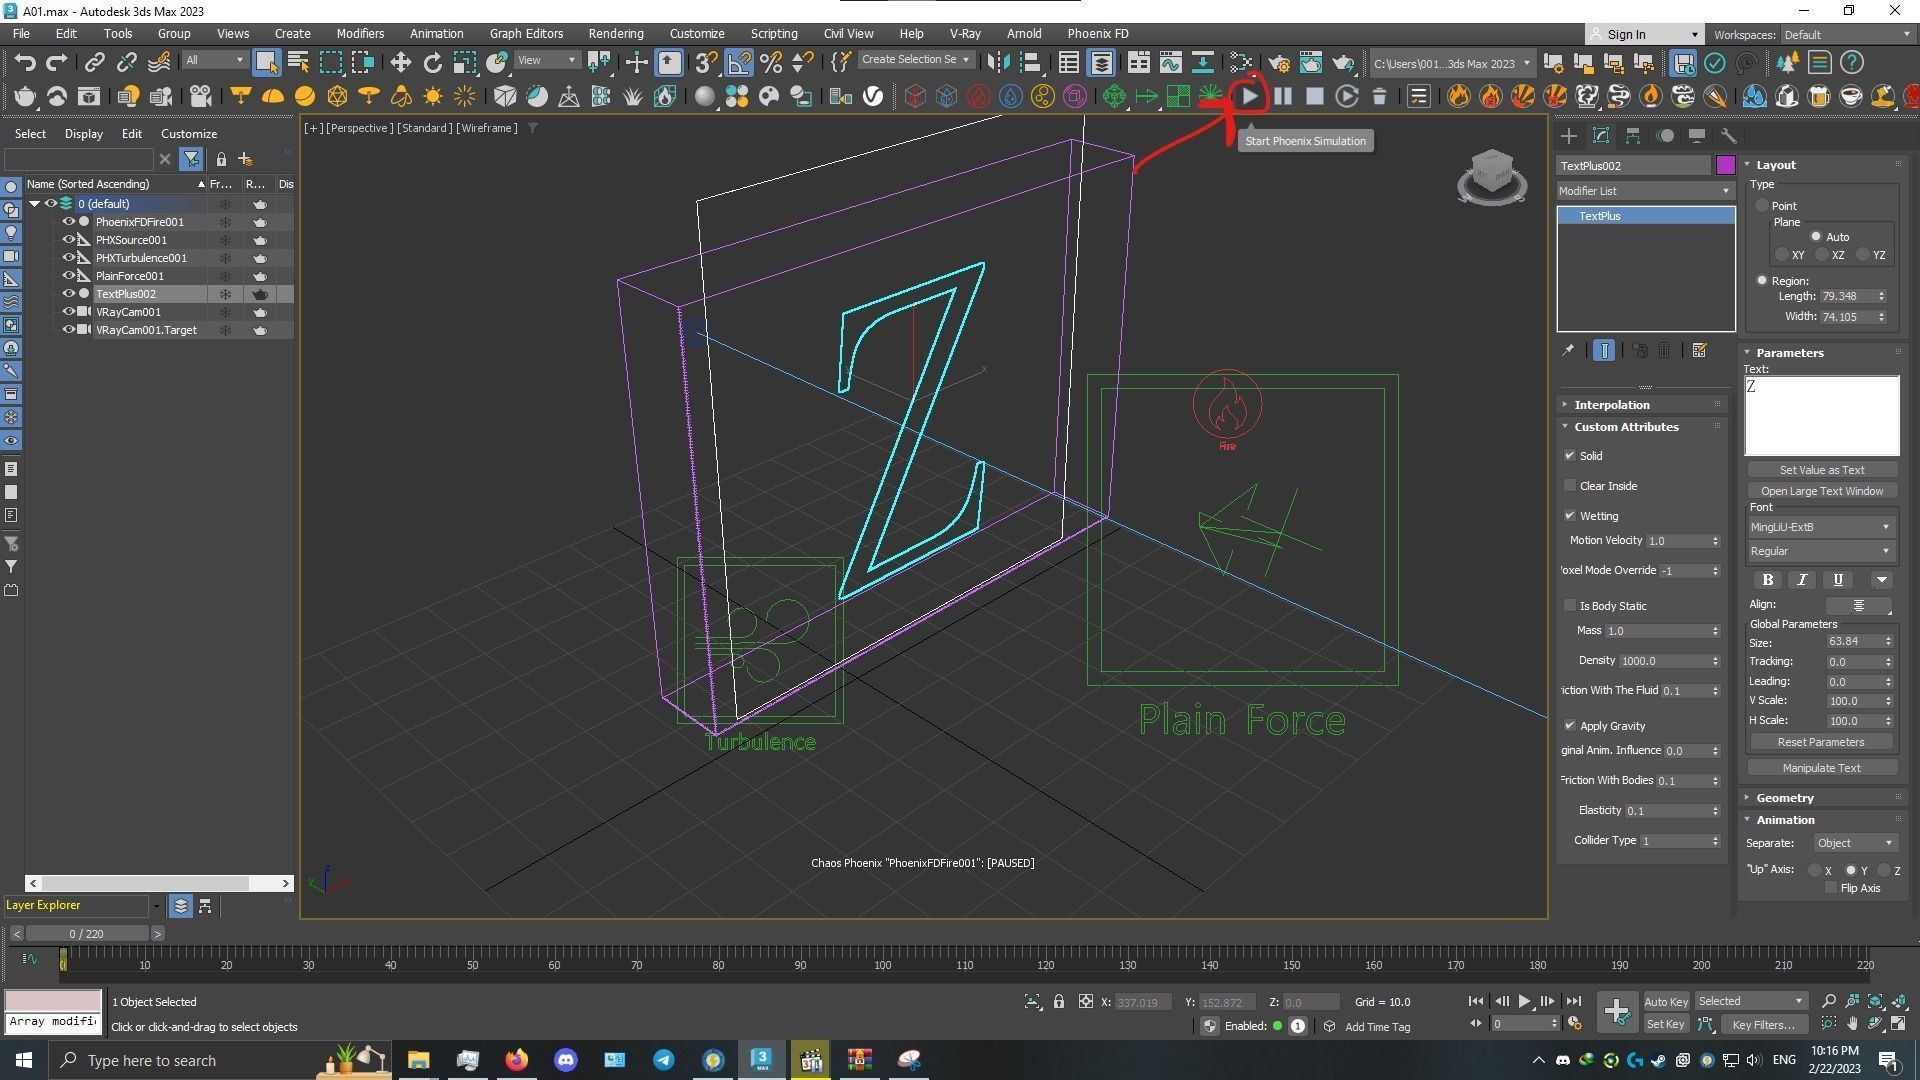Click the viewport filter funnel icon
The image size is (1920, 1080).
533,128
